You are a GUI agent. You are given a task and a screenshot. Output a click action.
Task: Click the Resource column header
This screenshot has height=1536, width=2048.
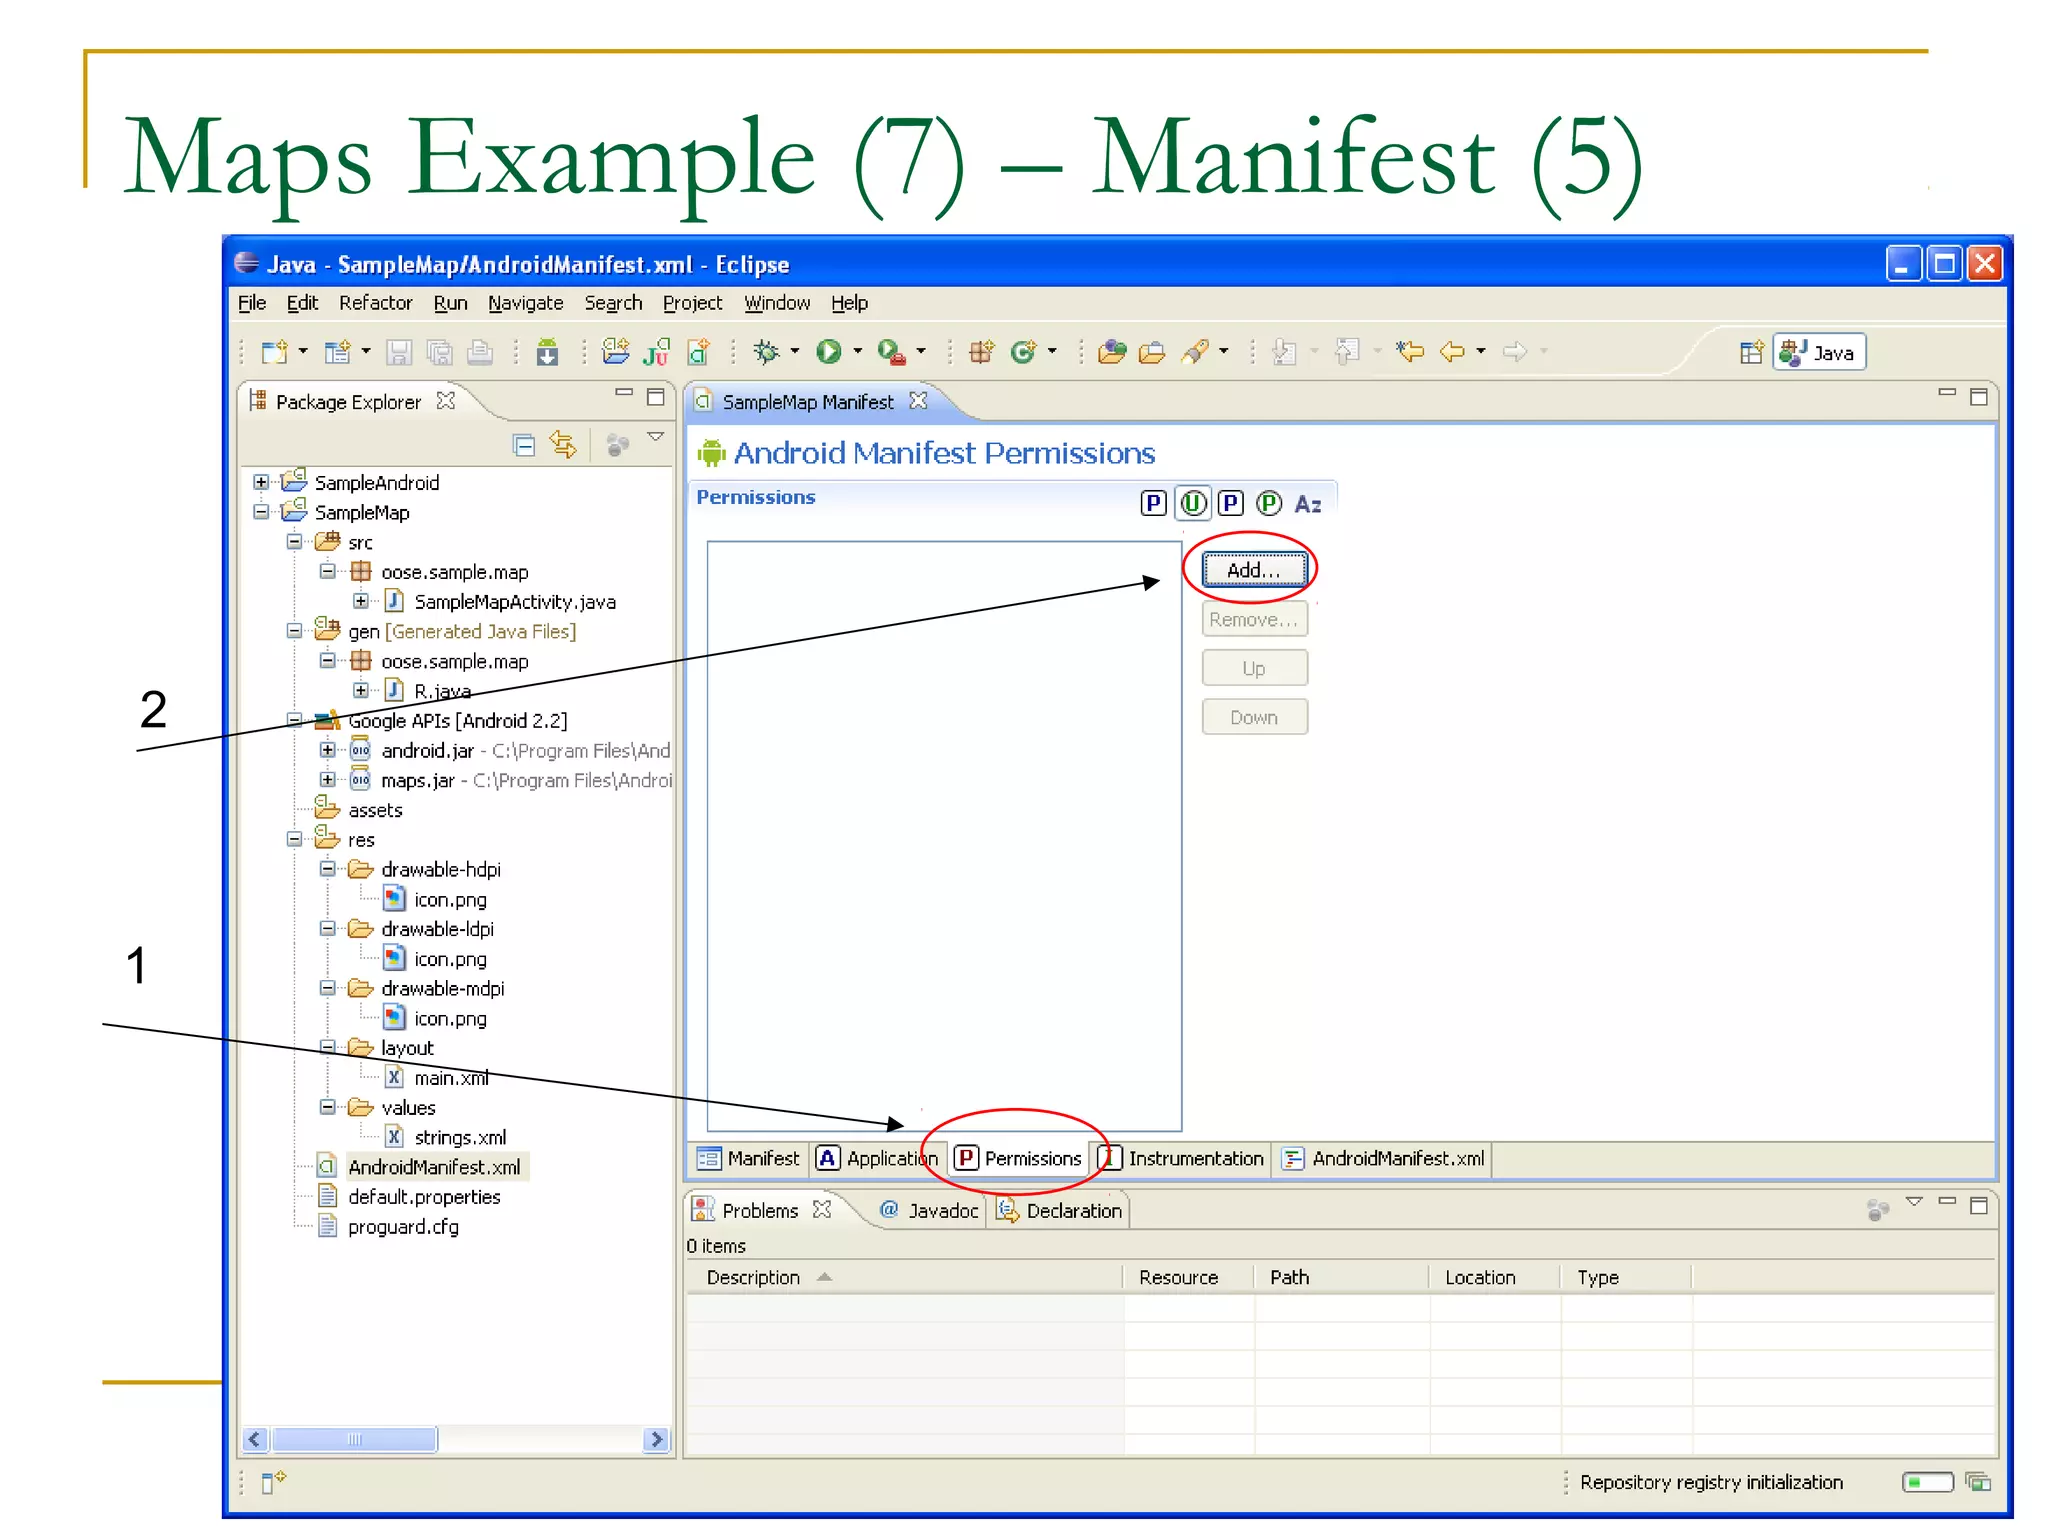(x=1189, y=1277)
